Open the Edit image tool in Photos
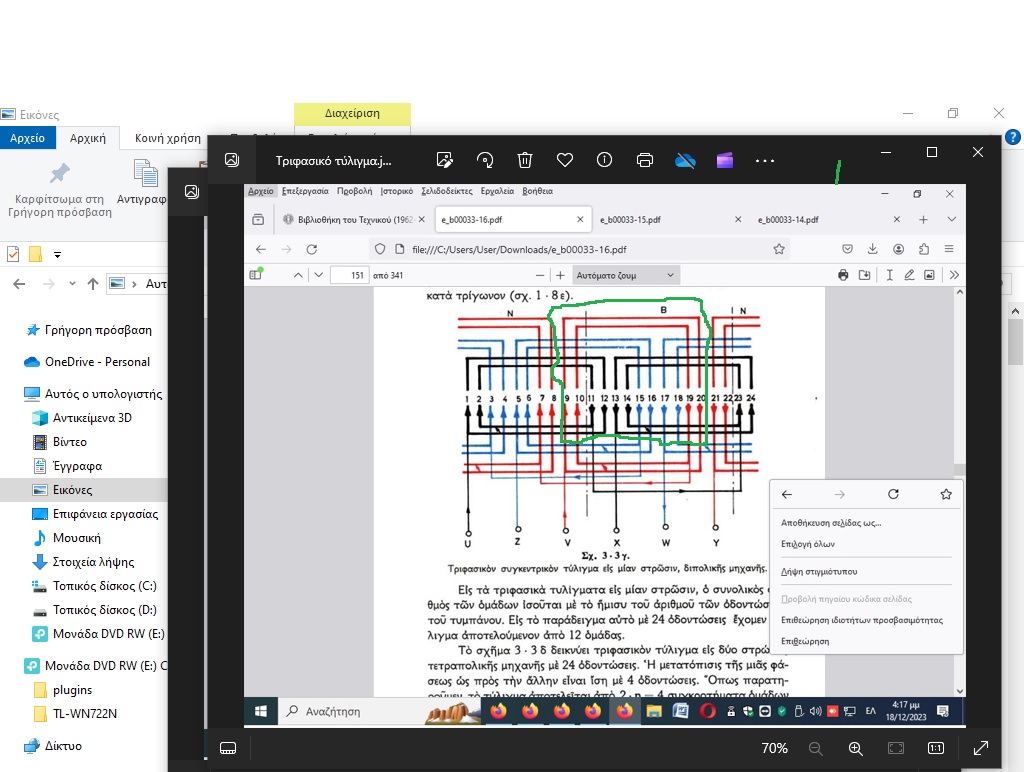Screen dimensions: 1024x772 click(x=445, y=160)
